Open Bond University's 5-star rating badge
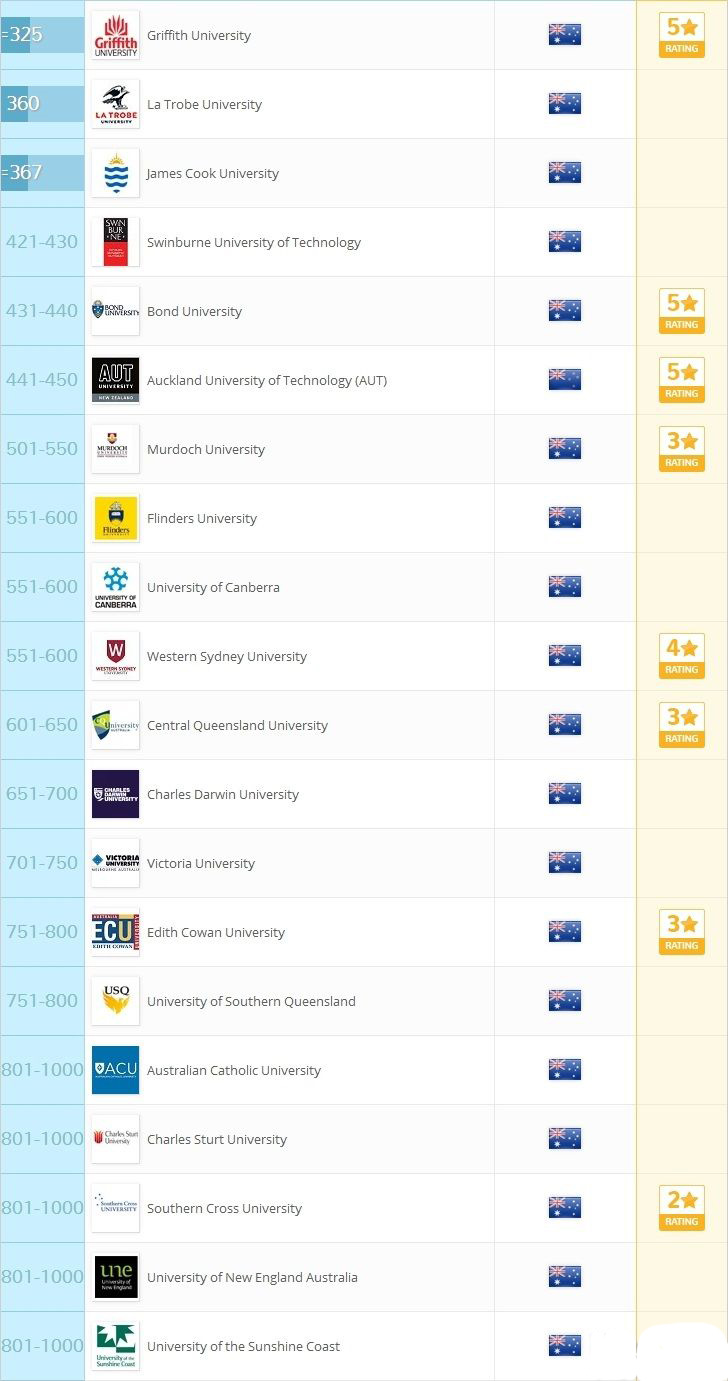Screen dimensions: 728x1381 [x=682, y=311]
